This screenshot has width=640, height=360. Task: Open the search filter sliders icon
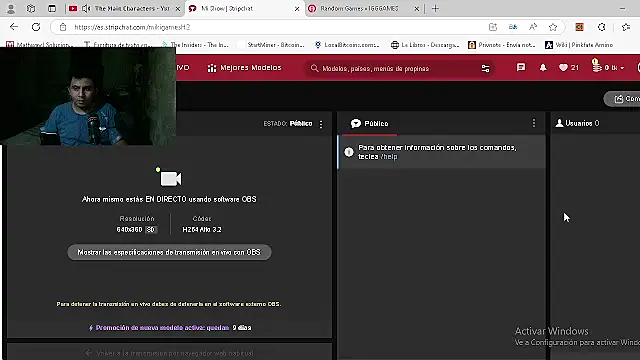(x=485, y=69)
